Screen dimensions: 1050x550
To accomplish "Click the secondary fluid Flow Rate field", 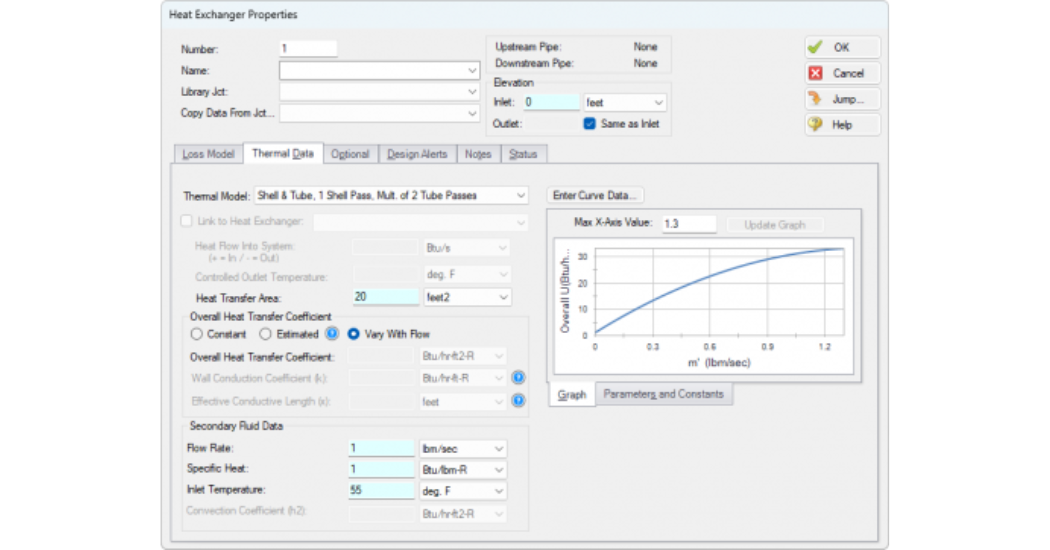I will pyautogui.click(x=381, y=449).
